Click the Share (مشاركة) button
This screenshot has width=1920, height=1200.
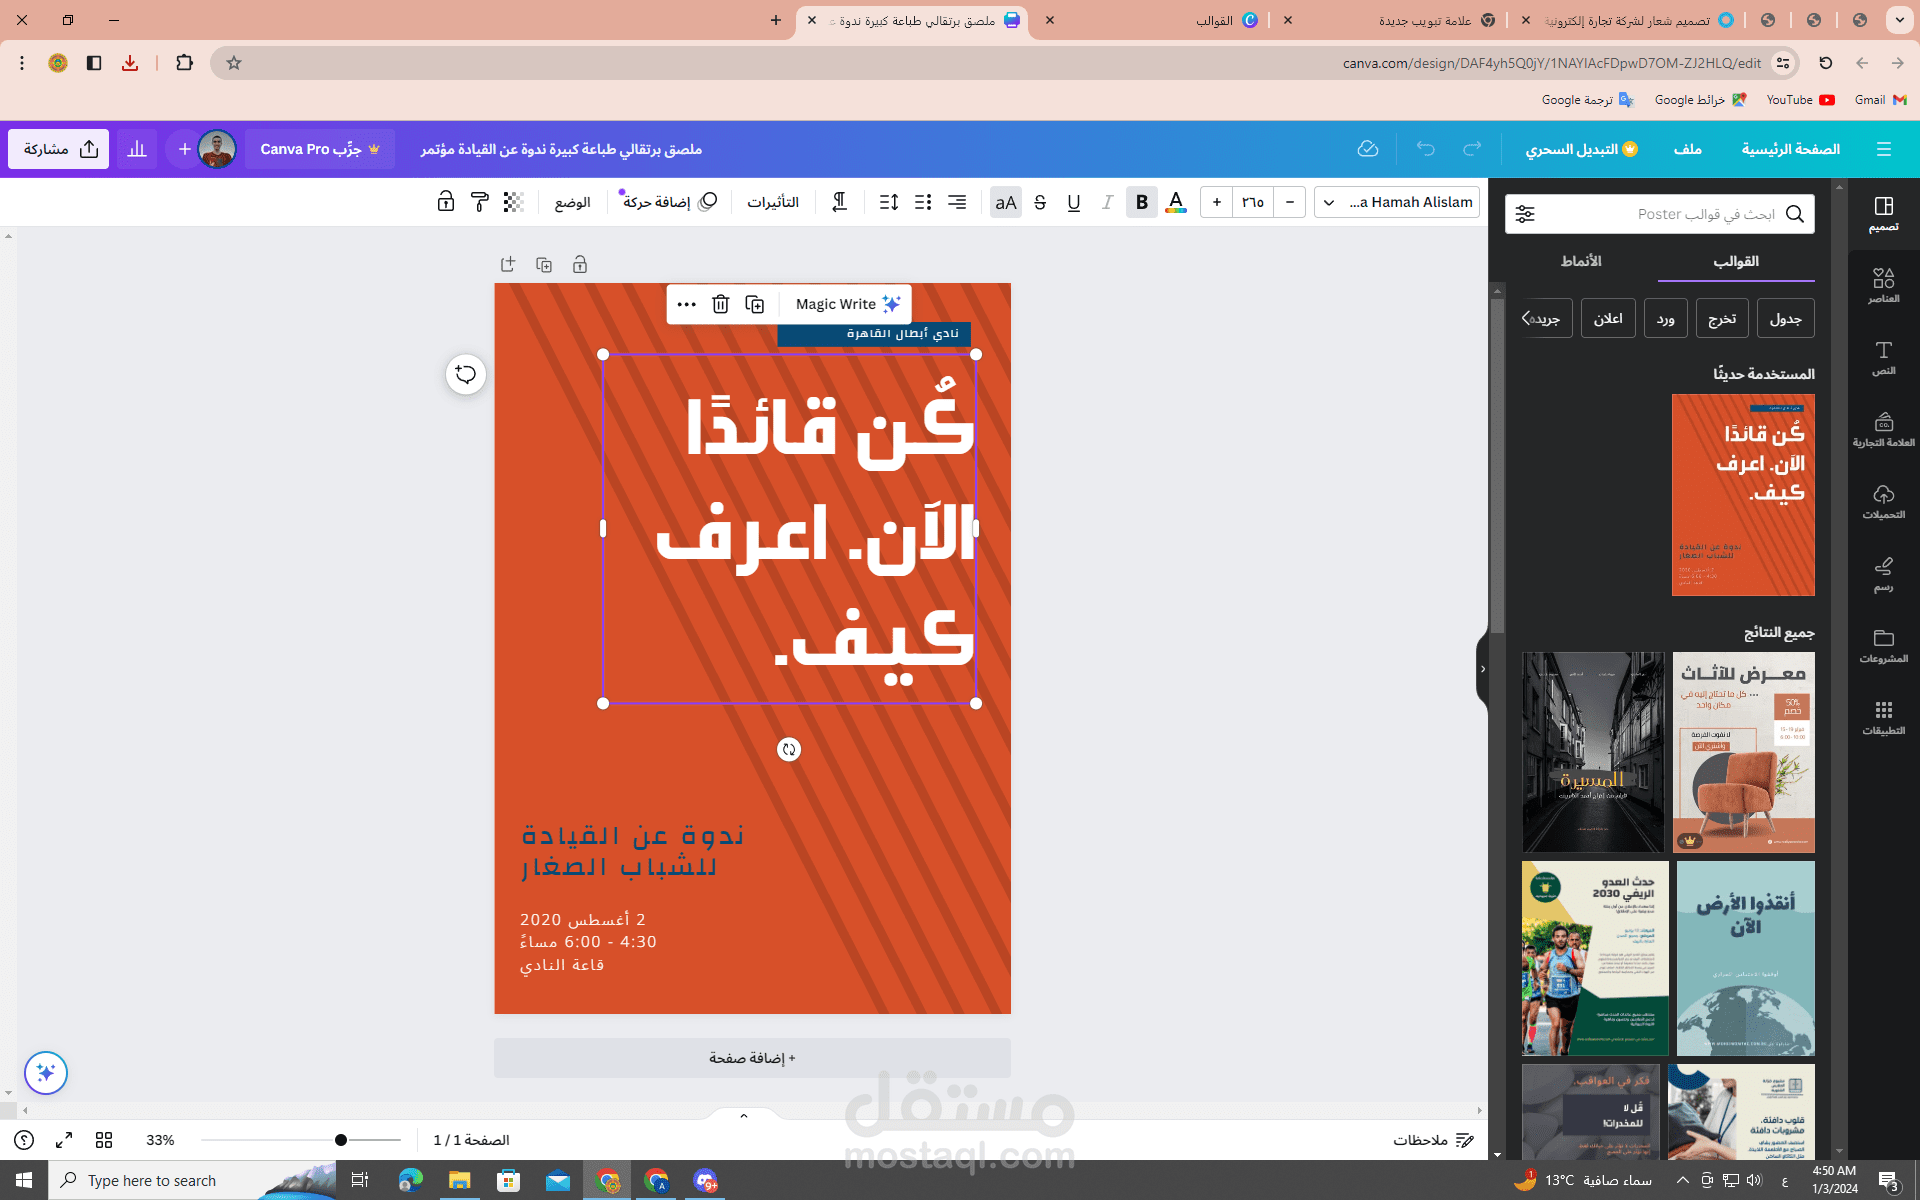[59, 149]
